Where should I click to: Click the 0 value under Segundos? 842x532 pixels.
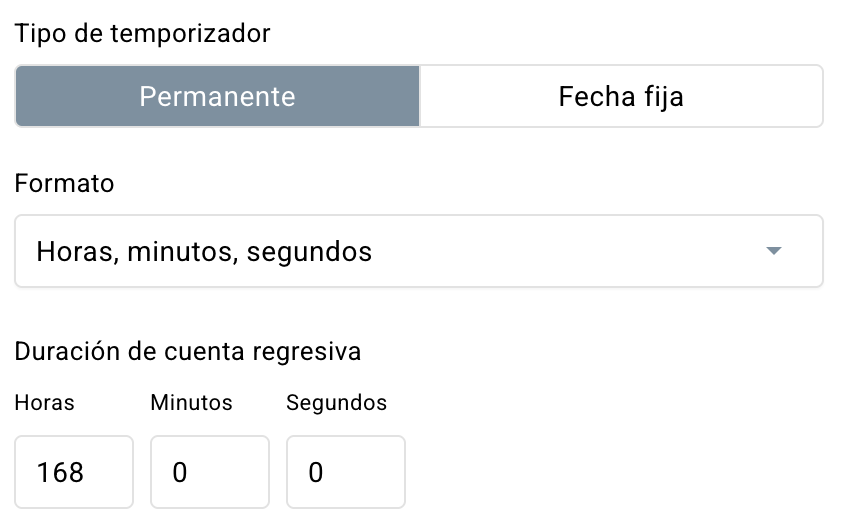click(x=316, y=472)
